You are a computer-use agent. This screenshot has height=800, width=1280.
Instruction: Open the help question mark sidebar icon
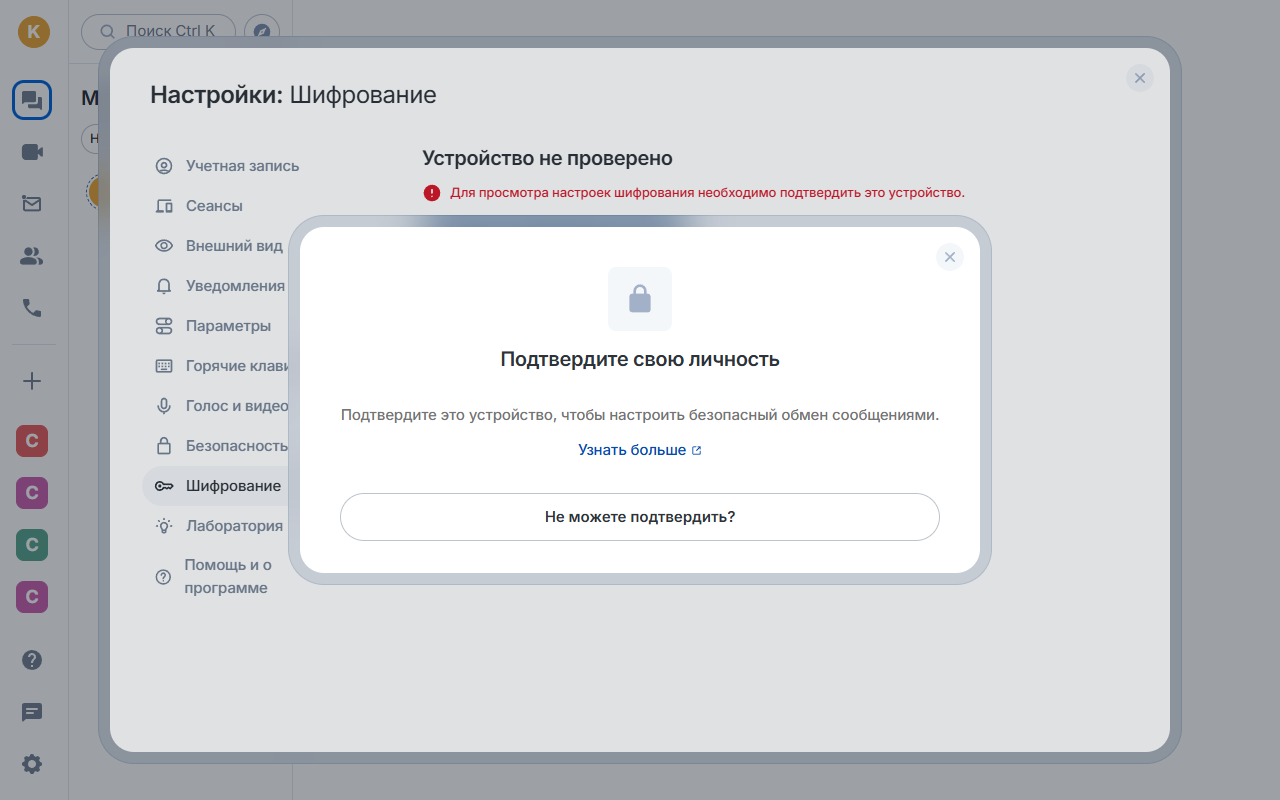32,660
